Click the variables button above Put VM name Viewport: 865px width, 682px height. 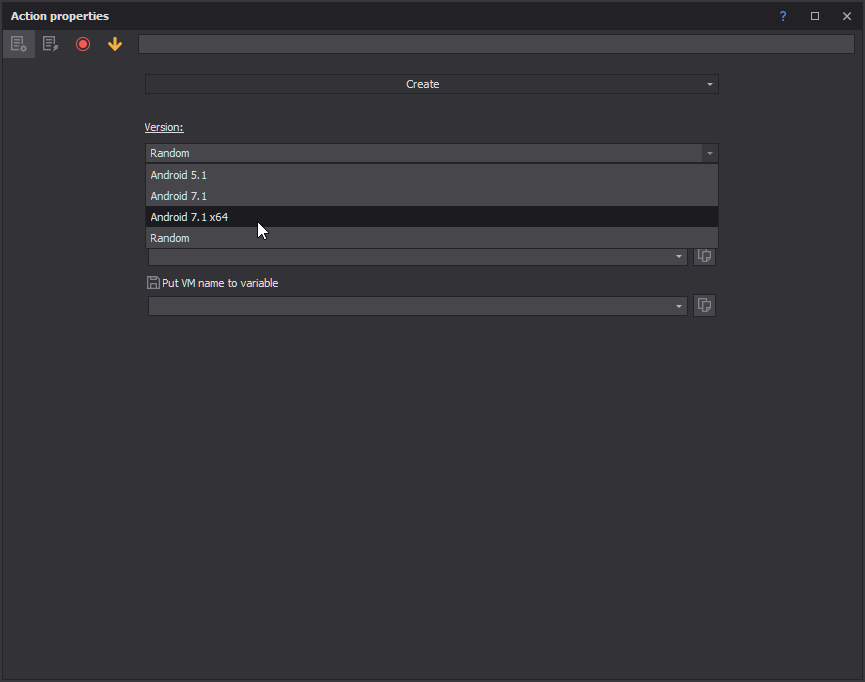click(x=704, y=256)
